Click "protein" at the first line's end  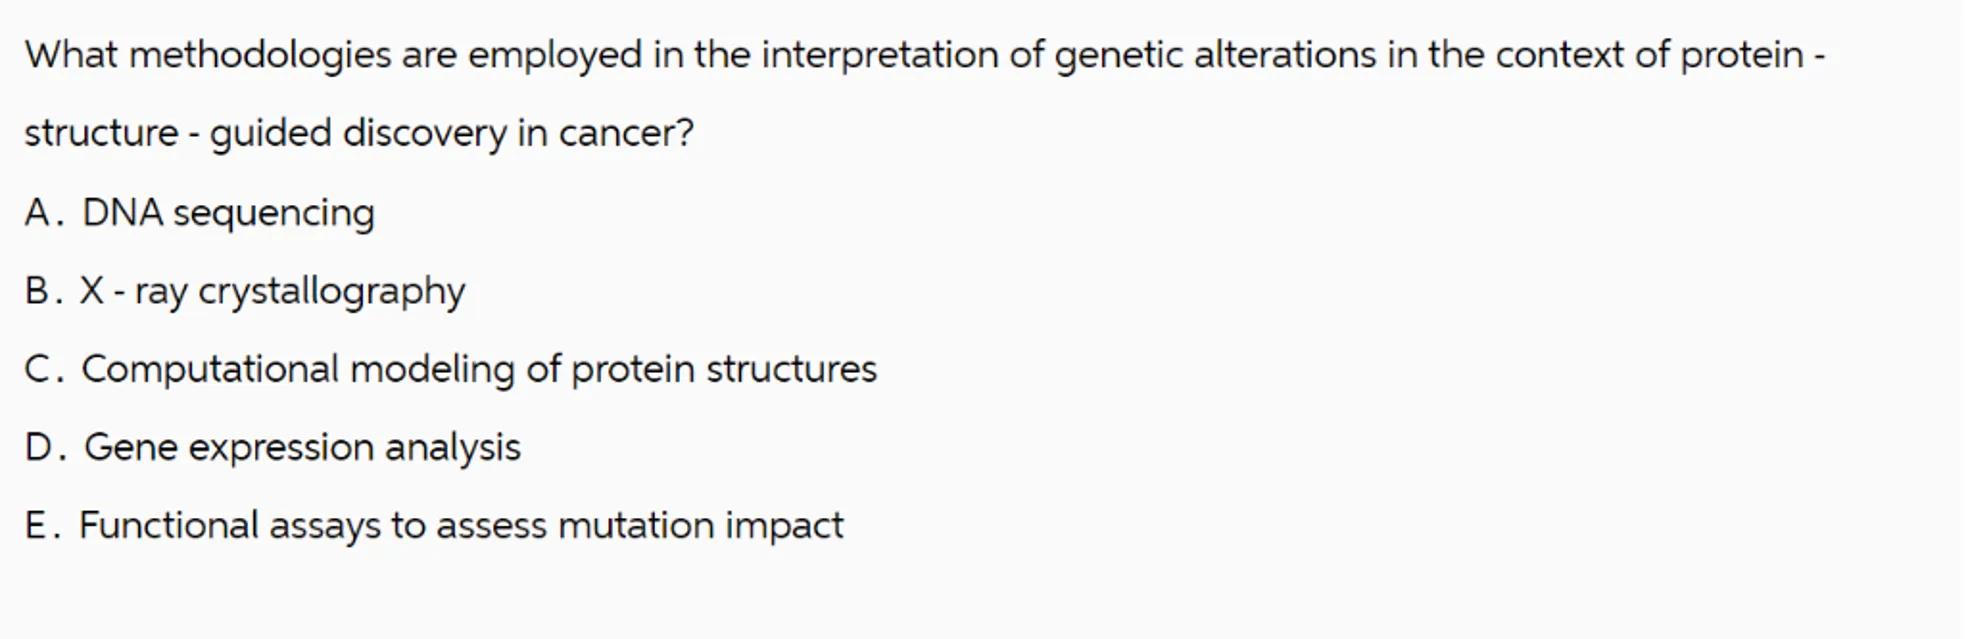point(1741,54)
